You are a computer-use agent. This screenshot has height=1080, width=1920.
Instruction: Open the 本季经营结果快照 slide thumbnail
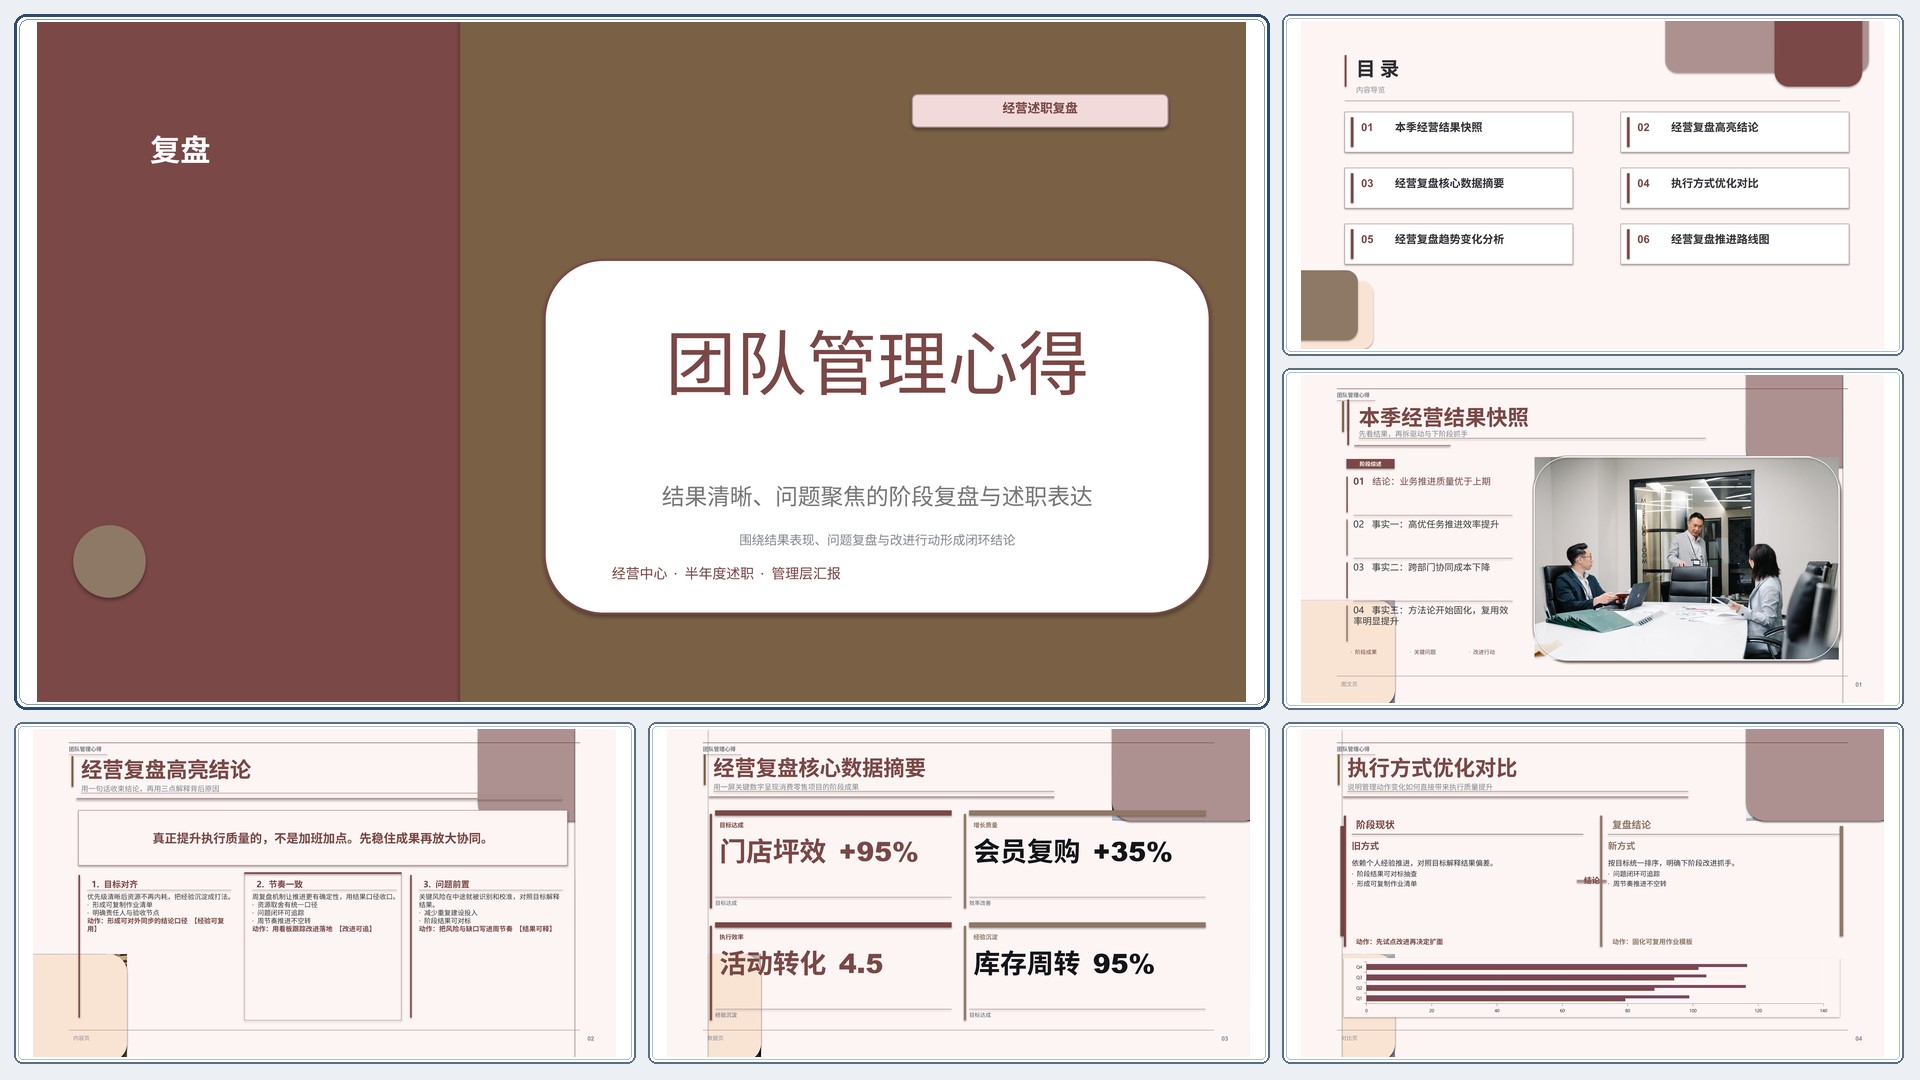(1592, 539)
